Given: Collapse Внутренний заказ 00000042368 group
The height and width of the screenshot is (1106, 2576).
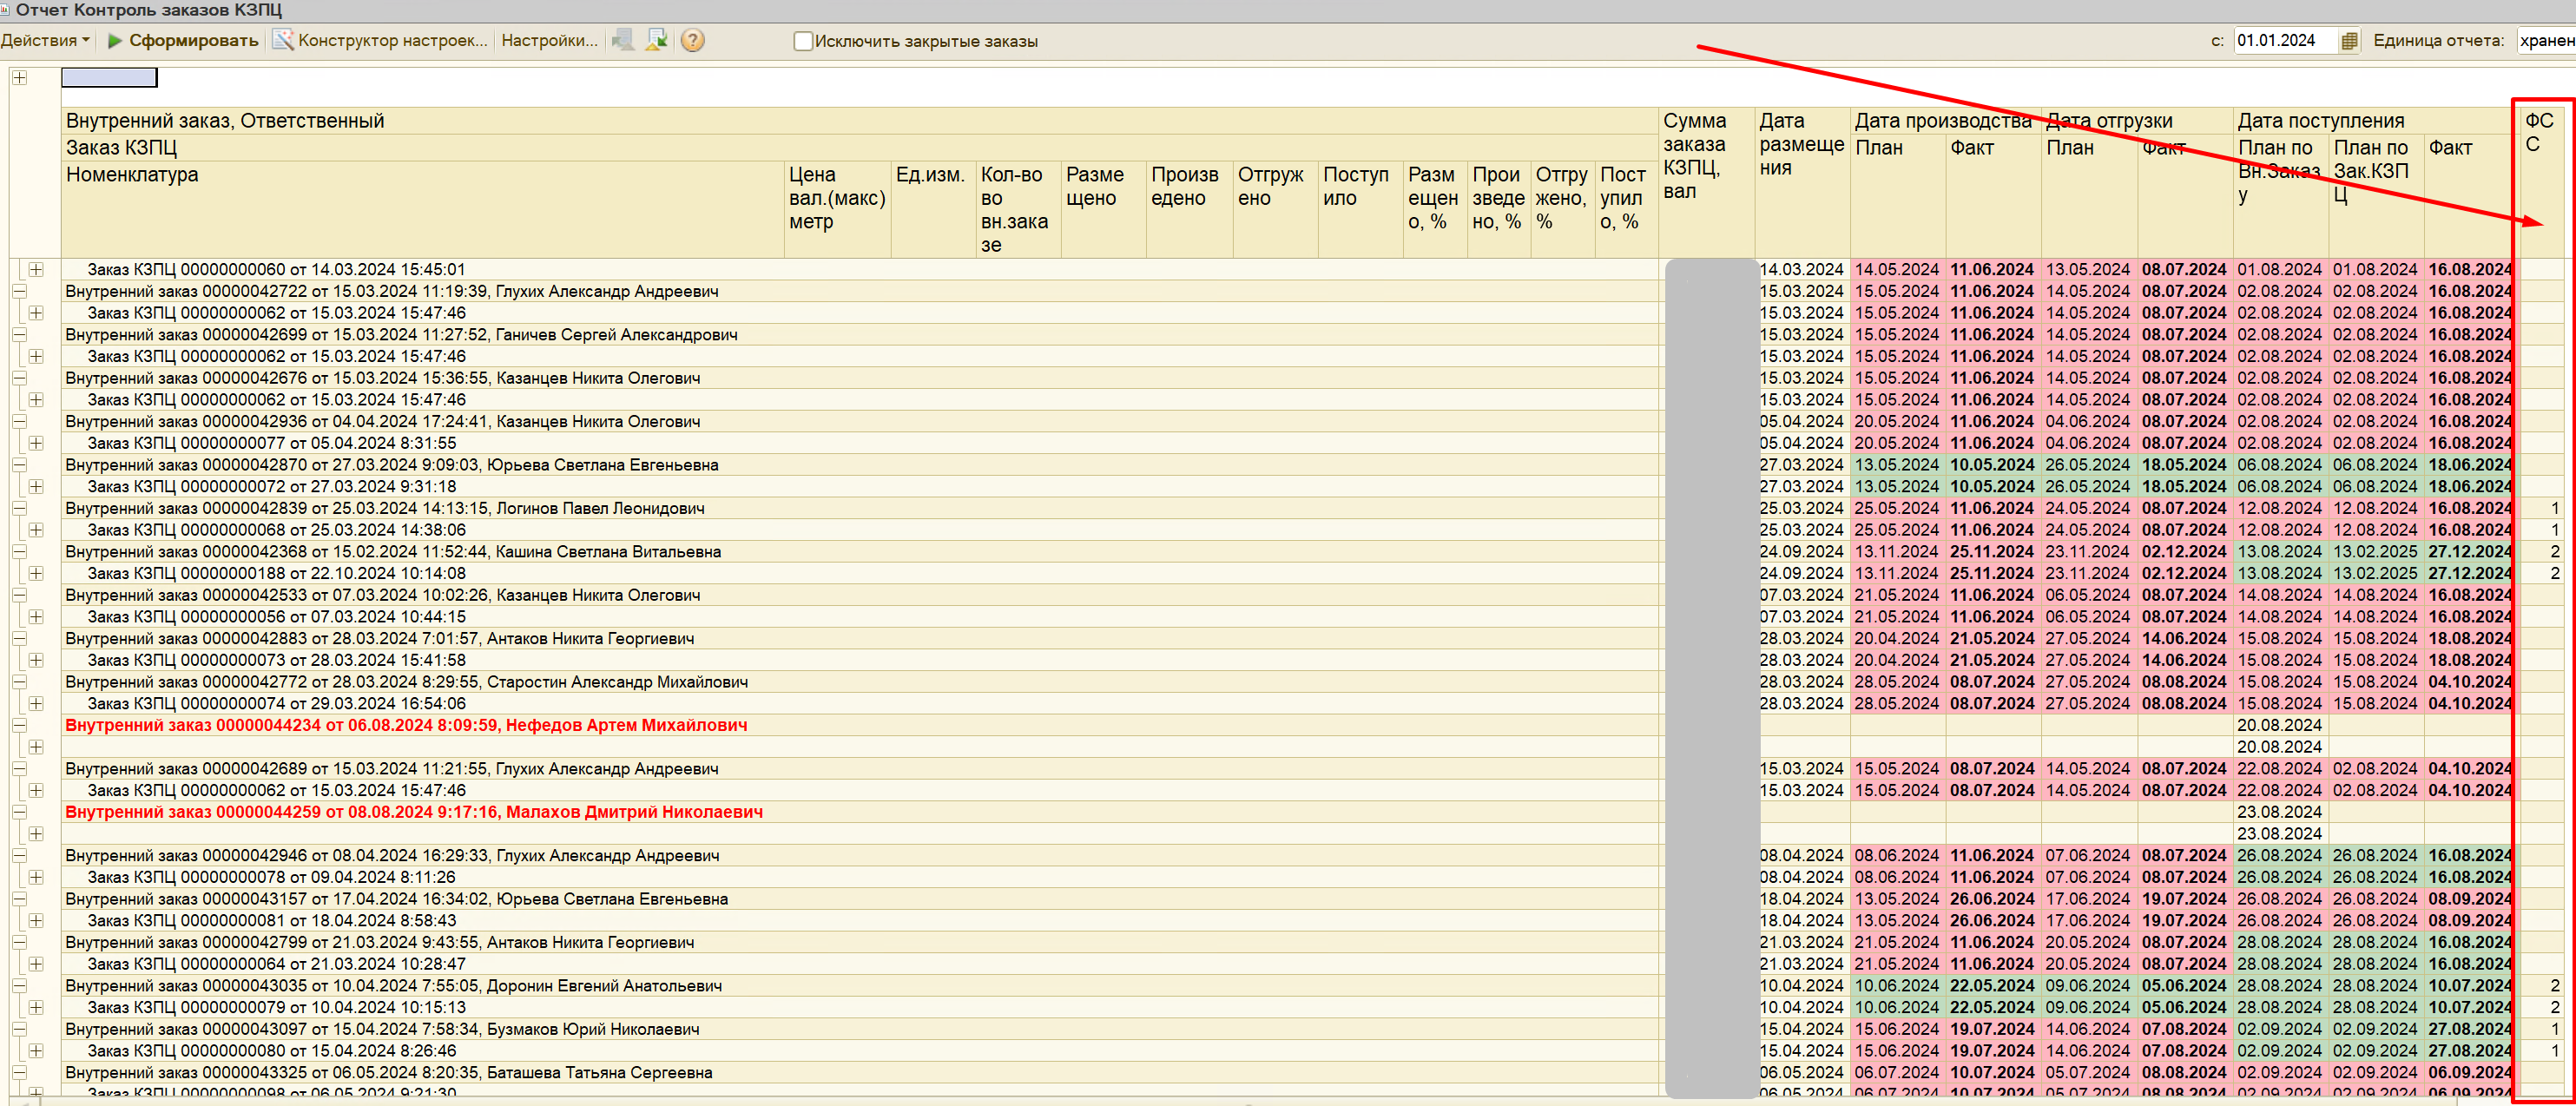Looking at the screenshot, I should [19, 551].
